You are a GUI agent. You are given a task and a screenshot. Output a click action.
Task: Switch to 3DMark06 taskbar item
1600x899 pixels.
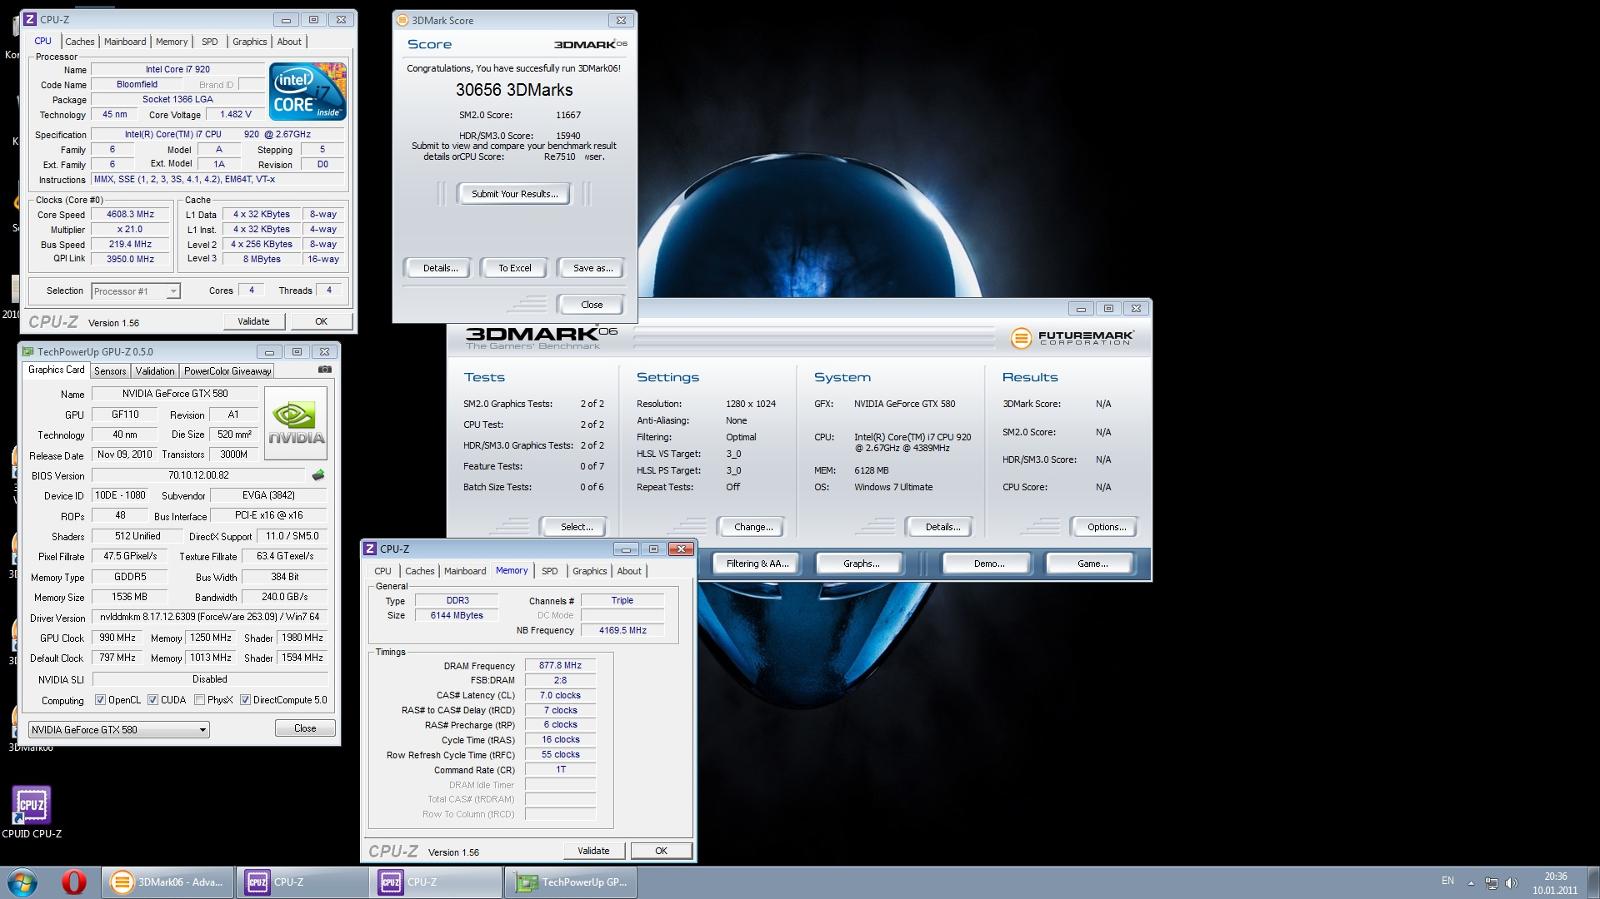click(x=167, y=882)
